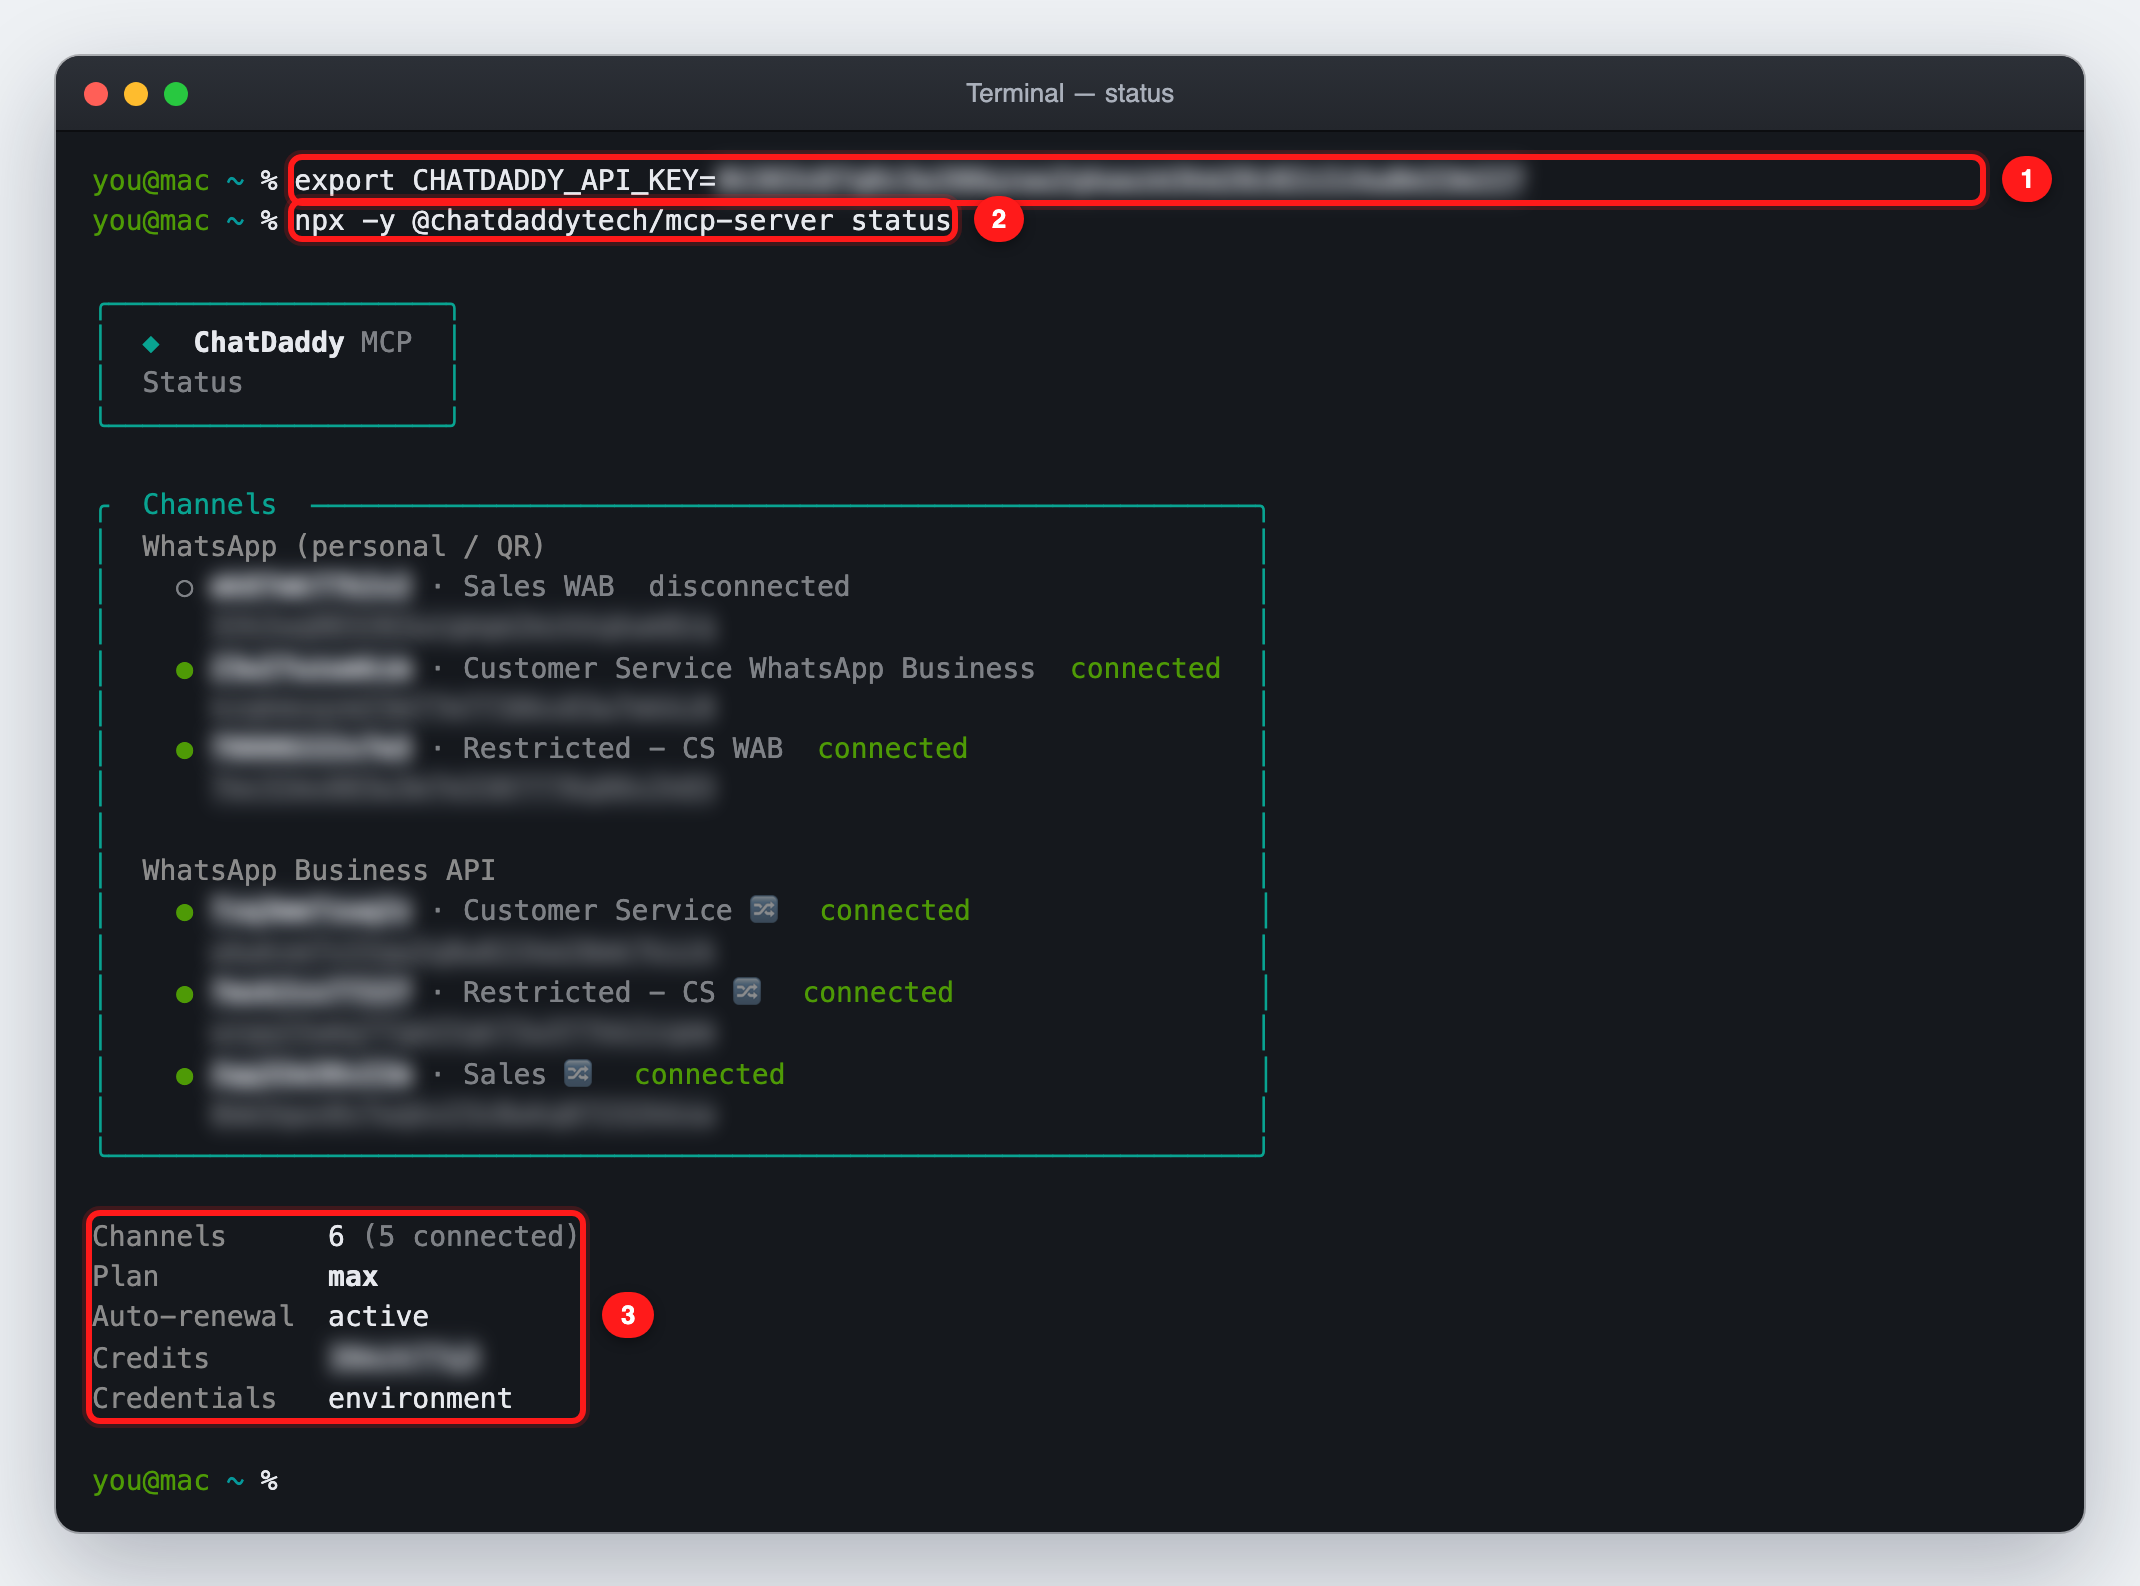Click the '6 (5 connected)' channels summary value
2140x1586 pixels.
coord(453,1236)
